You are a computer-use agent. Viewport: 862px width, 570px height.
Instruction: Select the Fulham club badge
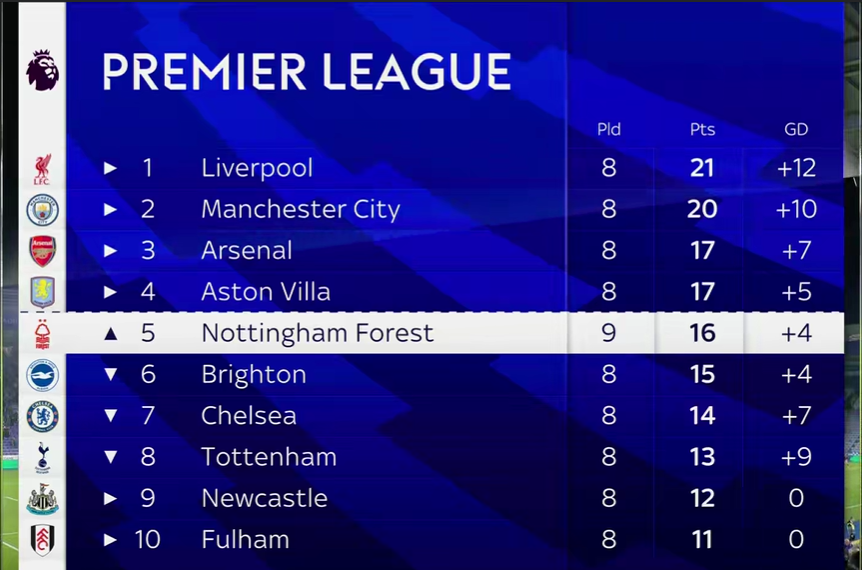pos(42,540)
